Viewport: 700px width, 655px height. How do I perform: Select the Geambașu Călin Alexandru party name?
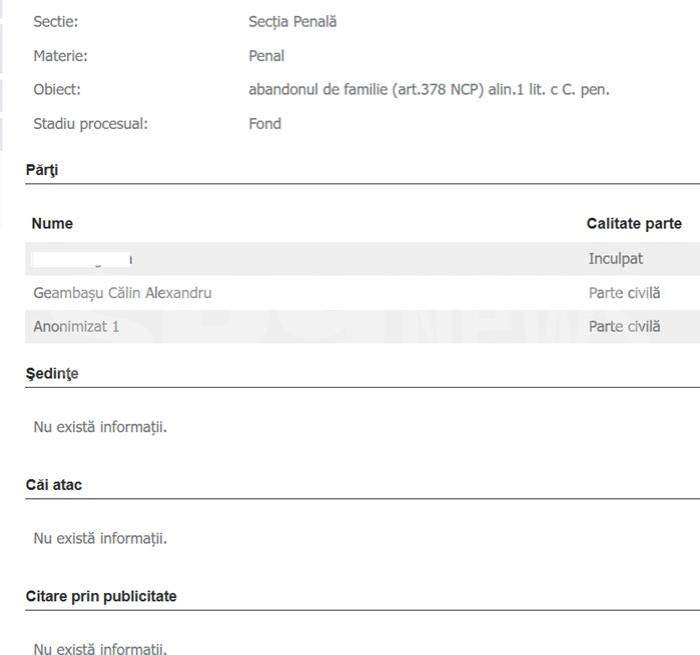tap(123, 293)
